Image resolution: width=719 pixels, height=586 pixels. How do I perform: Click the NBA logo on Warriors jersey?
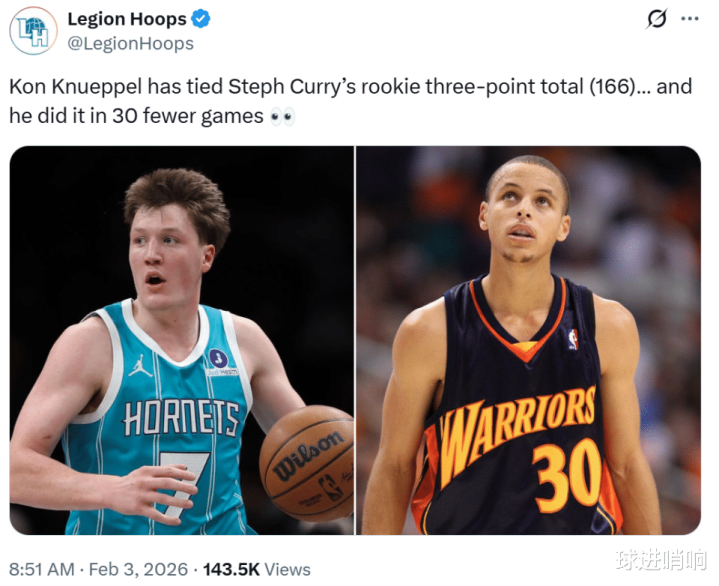click(573, 339)
